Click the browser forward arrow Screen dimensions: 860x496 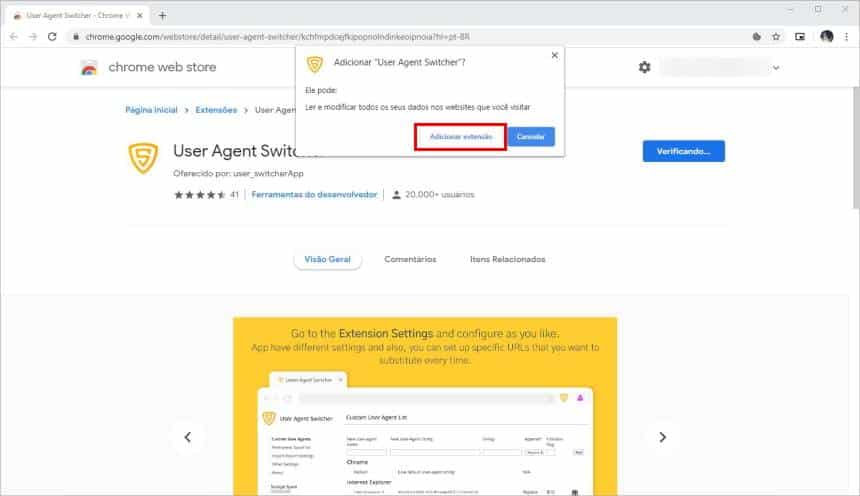click(x=33, y=37)
